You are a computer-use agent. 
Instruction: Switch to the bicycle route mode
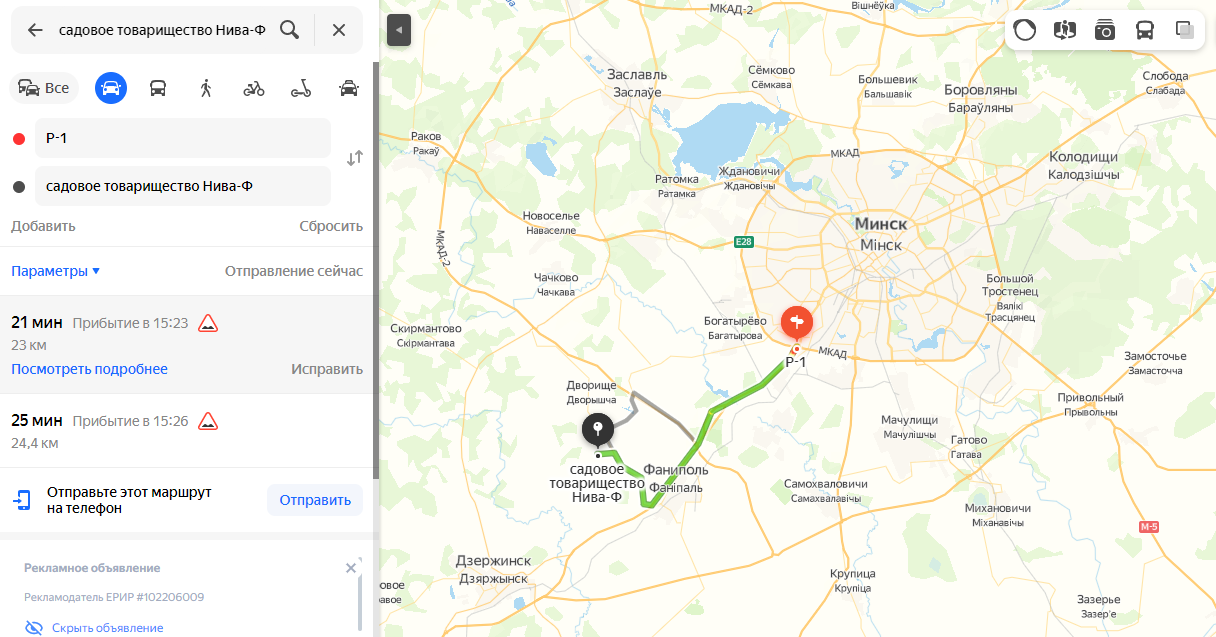[254, 88]
